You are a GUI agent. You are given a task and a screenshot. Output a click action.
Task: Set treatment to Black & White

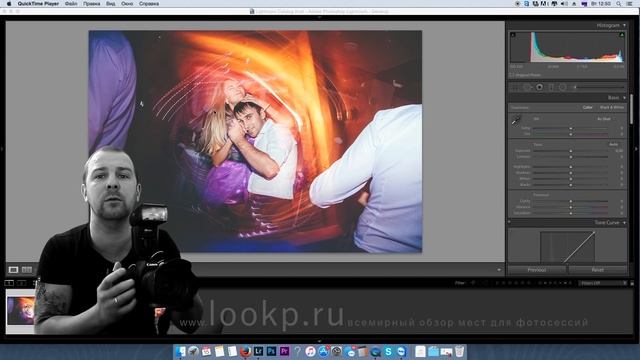point(612,107)
